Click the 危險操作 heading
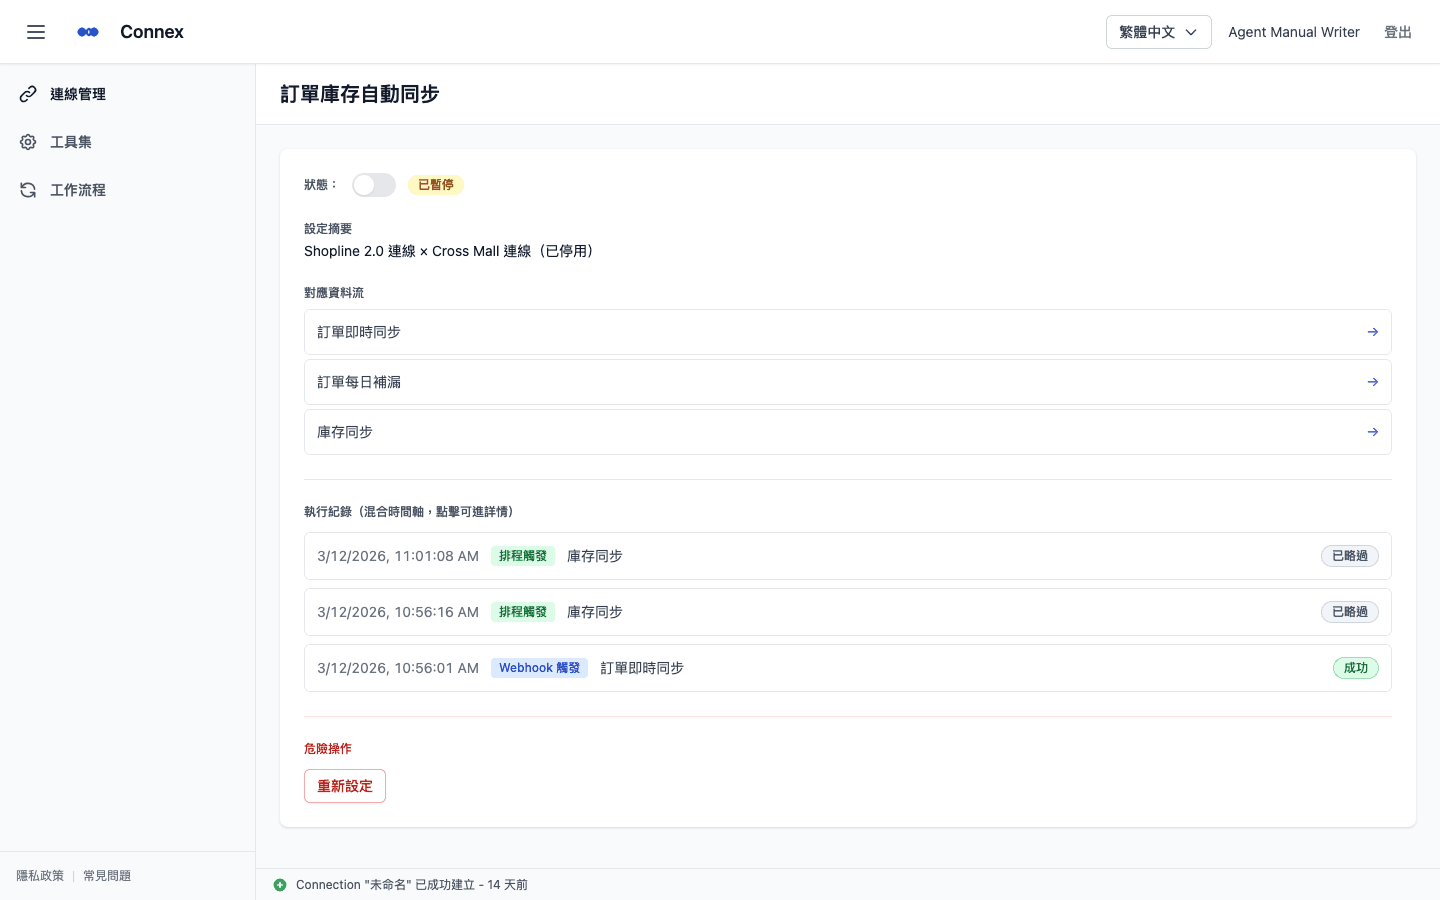The image size is (1440, 900). click(x=328, y=749)
